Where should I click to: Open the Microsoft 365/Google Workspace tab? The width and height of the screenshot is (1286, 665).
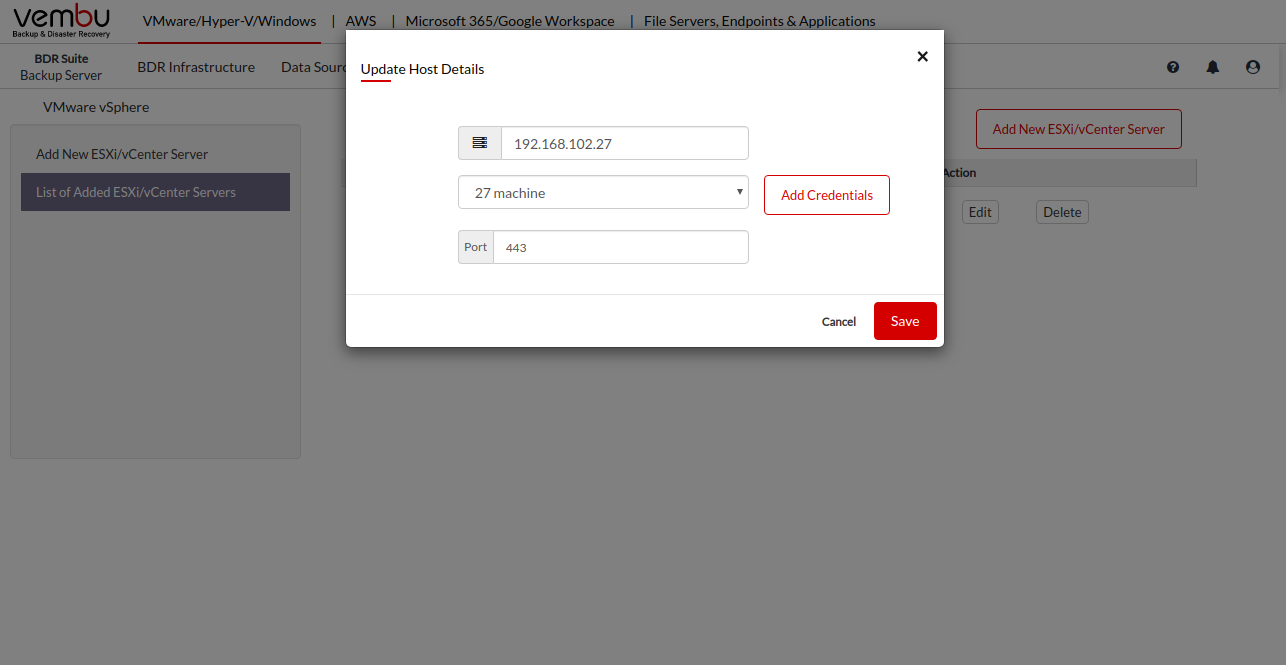point(510,21)
